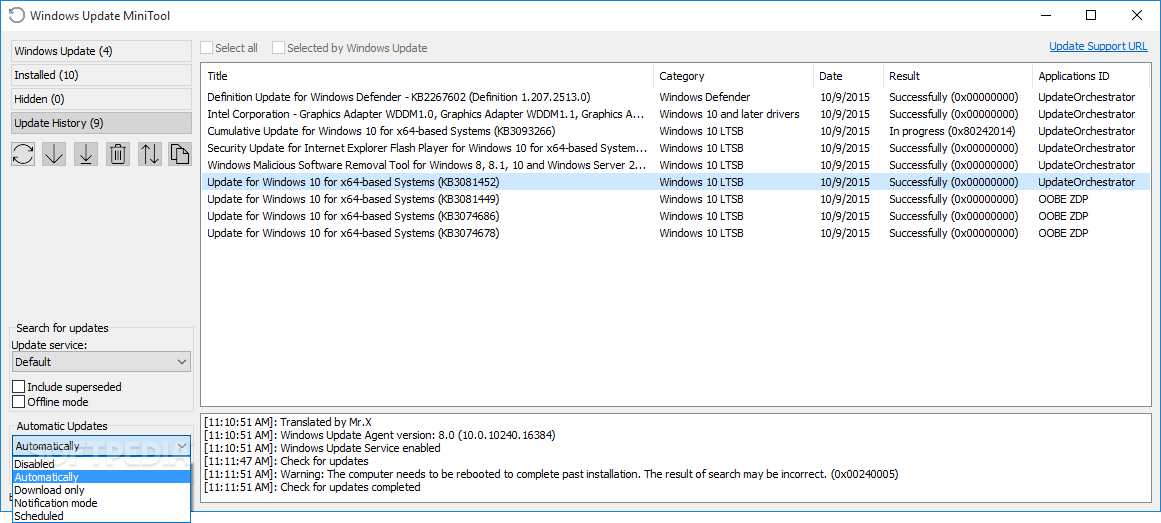Select update KB3081449 row
This screenshot has width=1161, height=523.
click(676, 199)
